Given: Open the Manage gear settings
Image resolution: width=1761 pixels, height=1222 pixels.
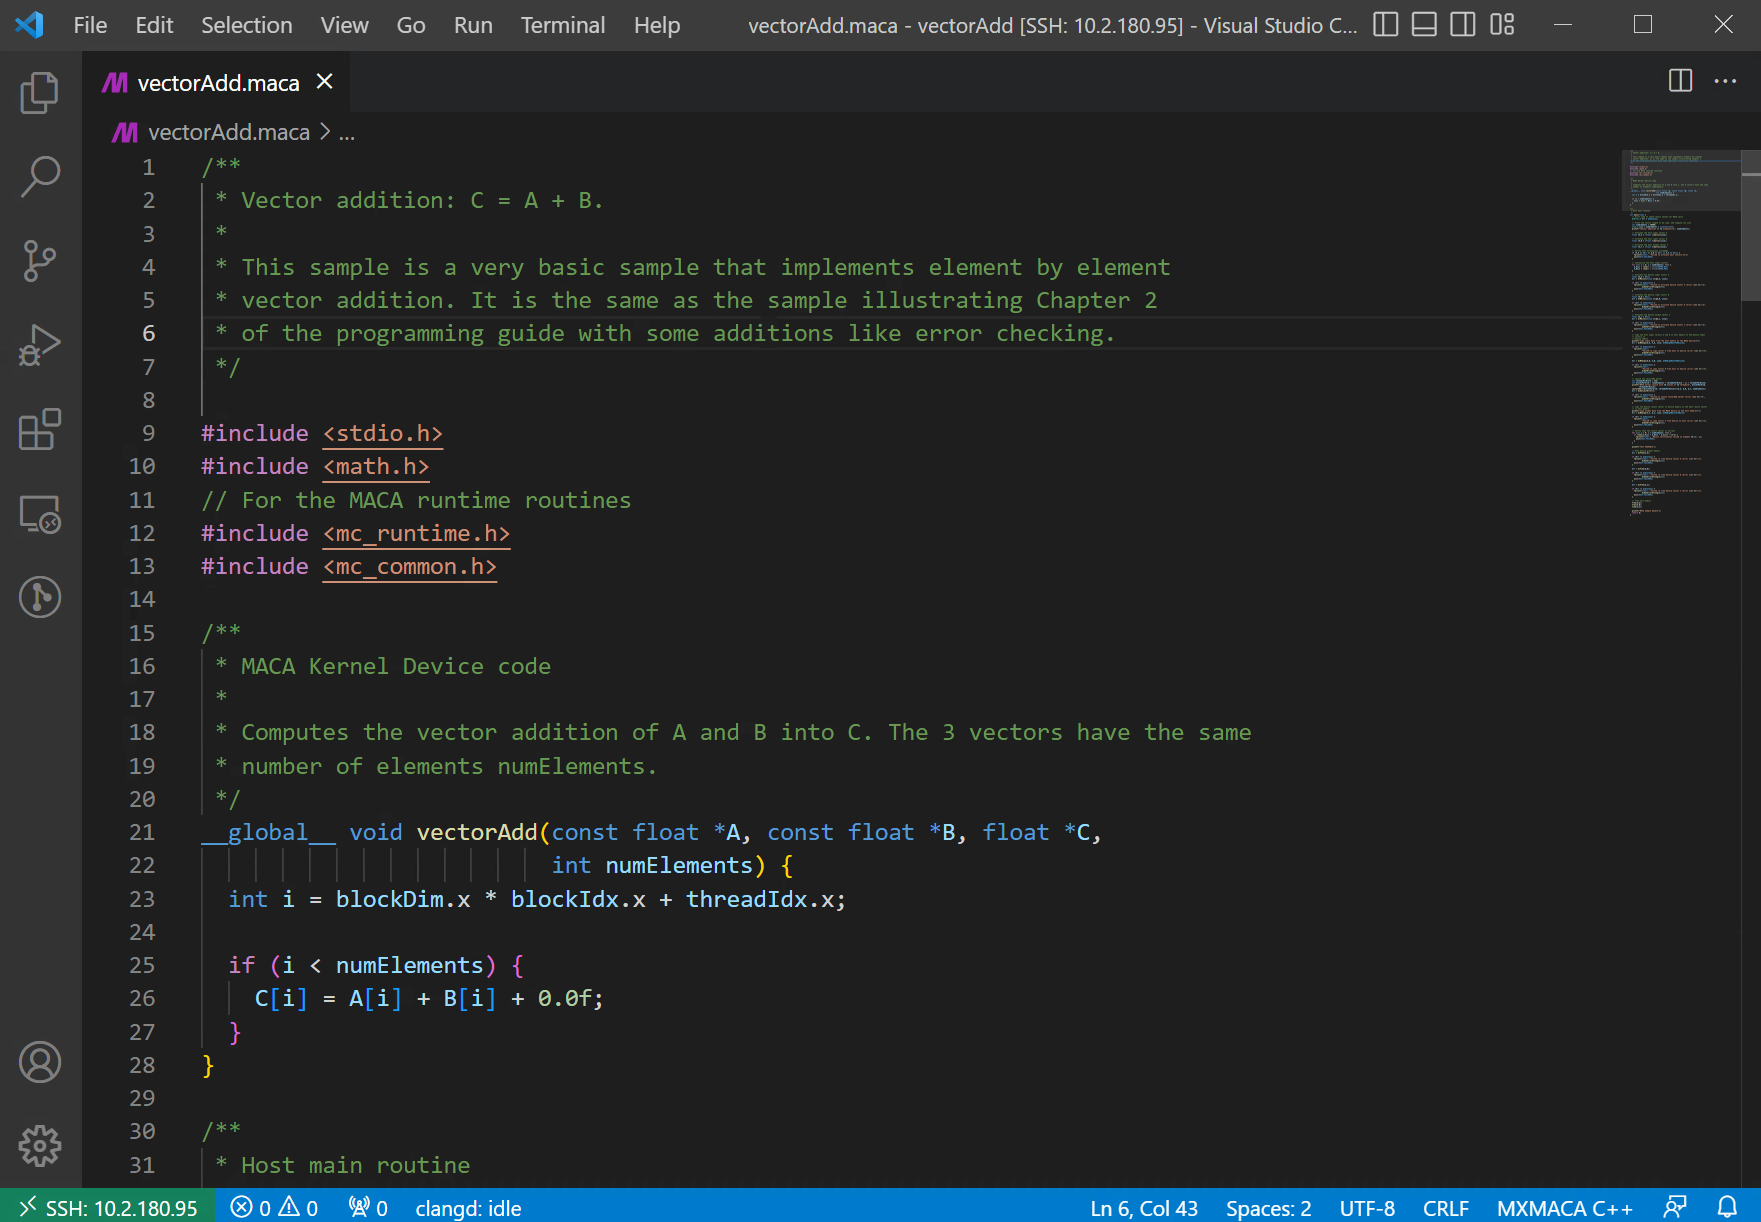Looking at the screenshot, I should coord(40,1146).
